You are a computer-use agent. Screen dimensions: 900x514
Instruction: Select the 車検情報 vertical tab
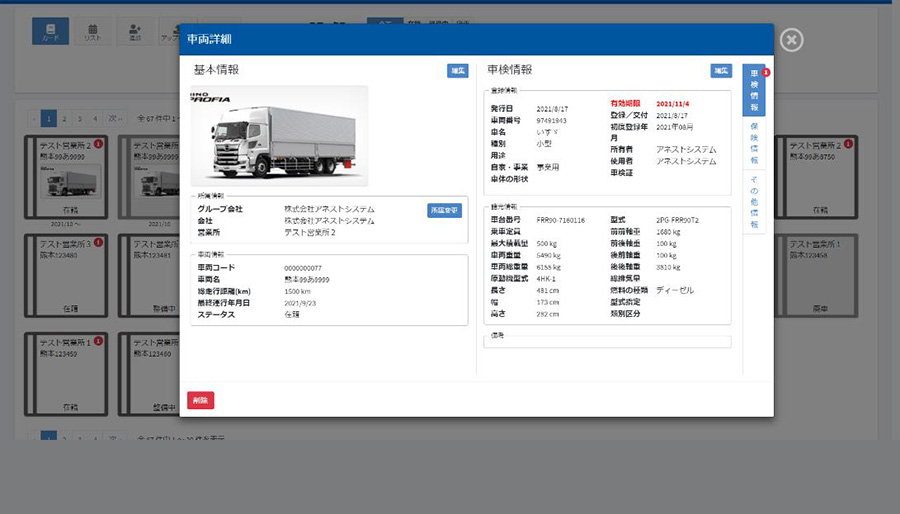754,93
